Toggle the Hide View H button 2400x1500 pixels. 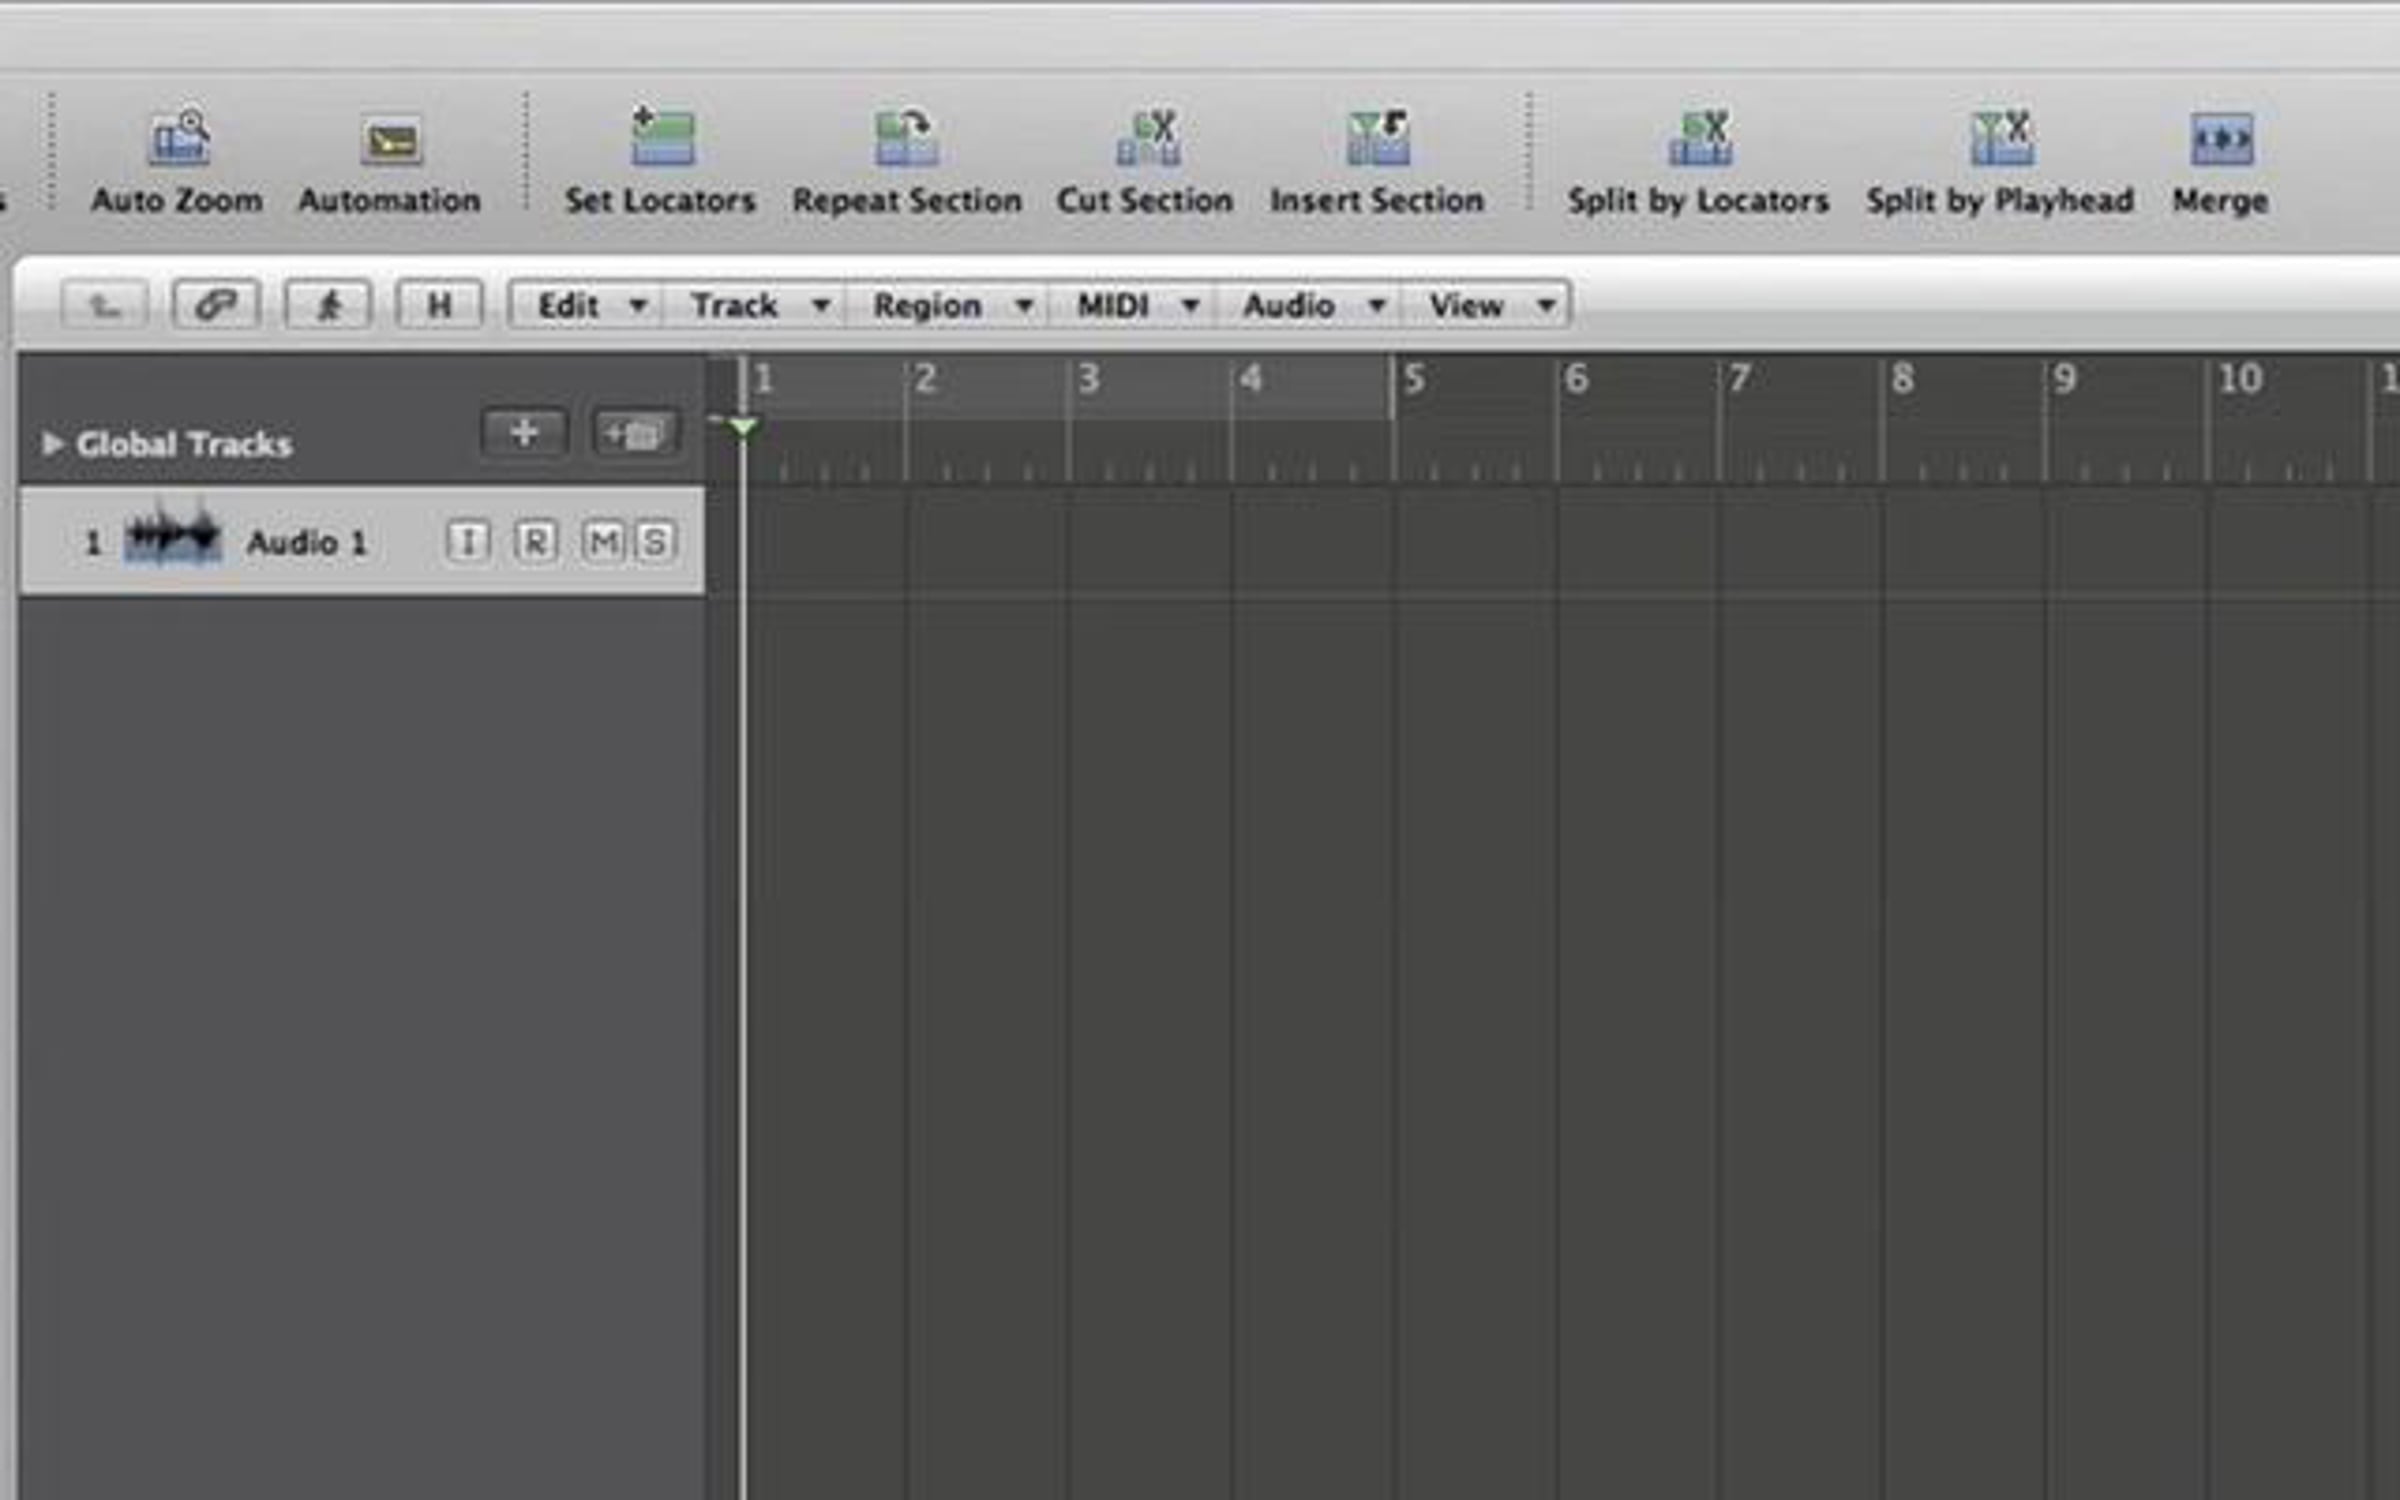440,304
